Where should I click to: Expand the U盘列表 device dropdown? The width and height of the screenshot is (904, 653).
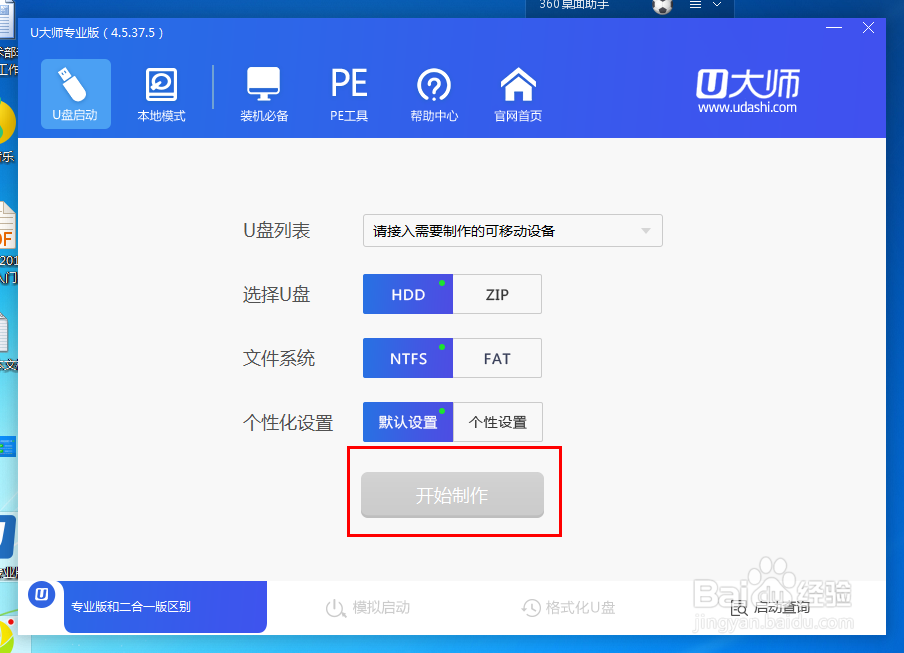click(513, 231)
